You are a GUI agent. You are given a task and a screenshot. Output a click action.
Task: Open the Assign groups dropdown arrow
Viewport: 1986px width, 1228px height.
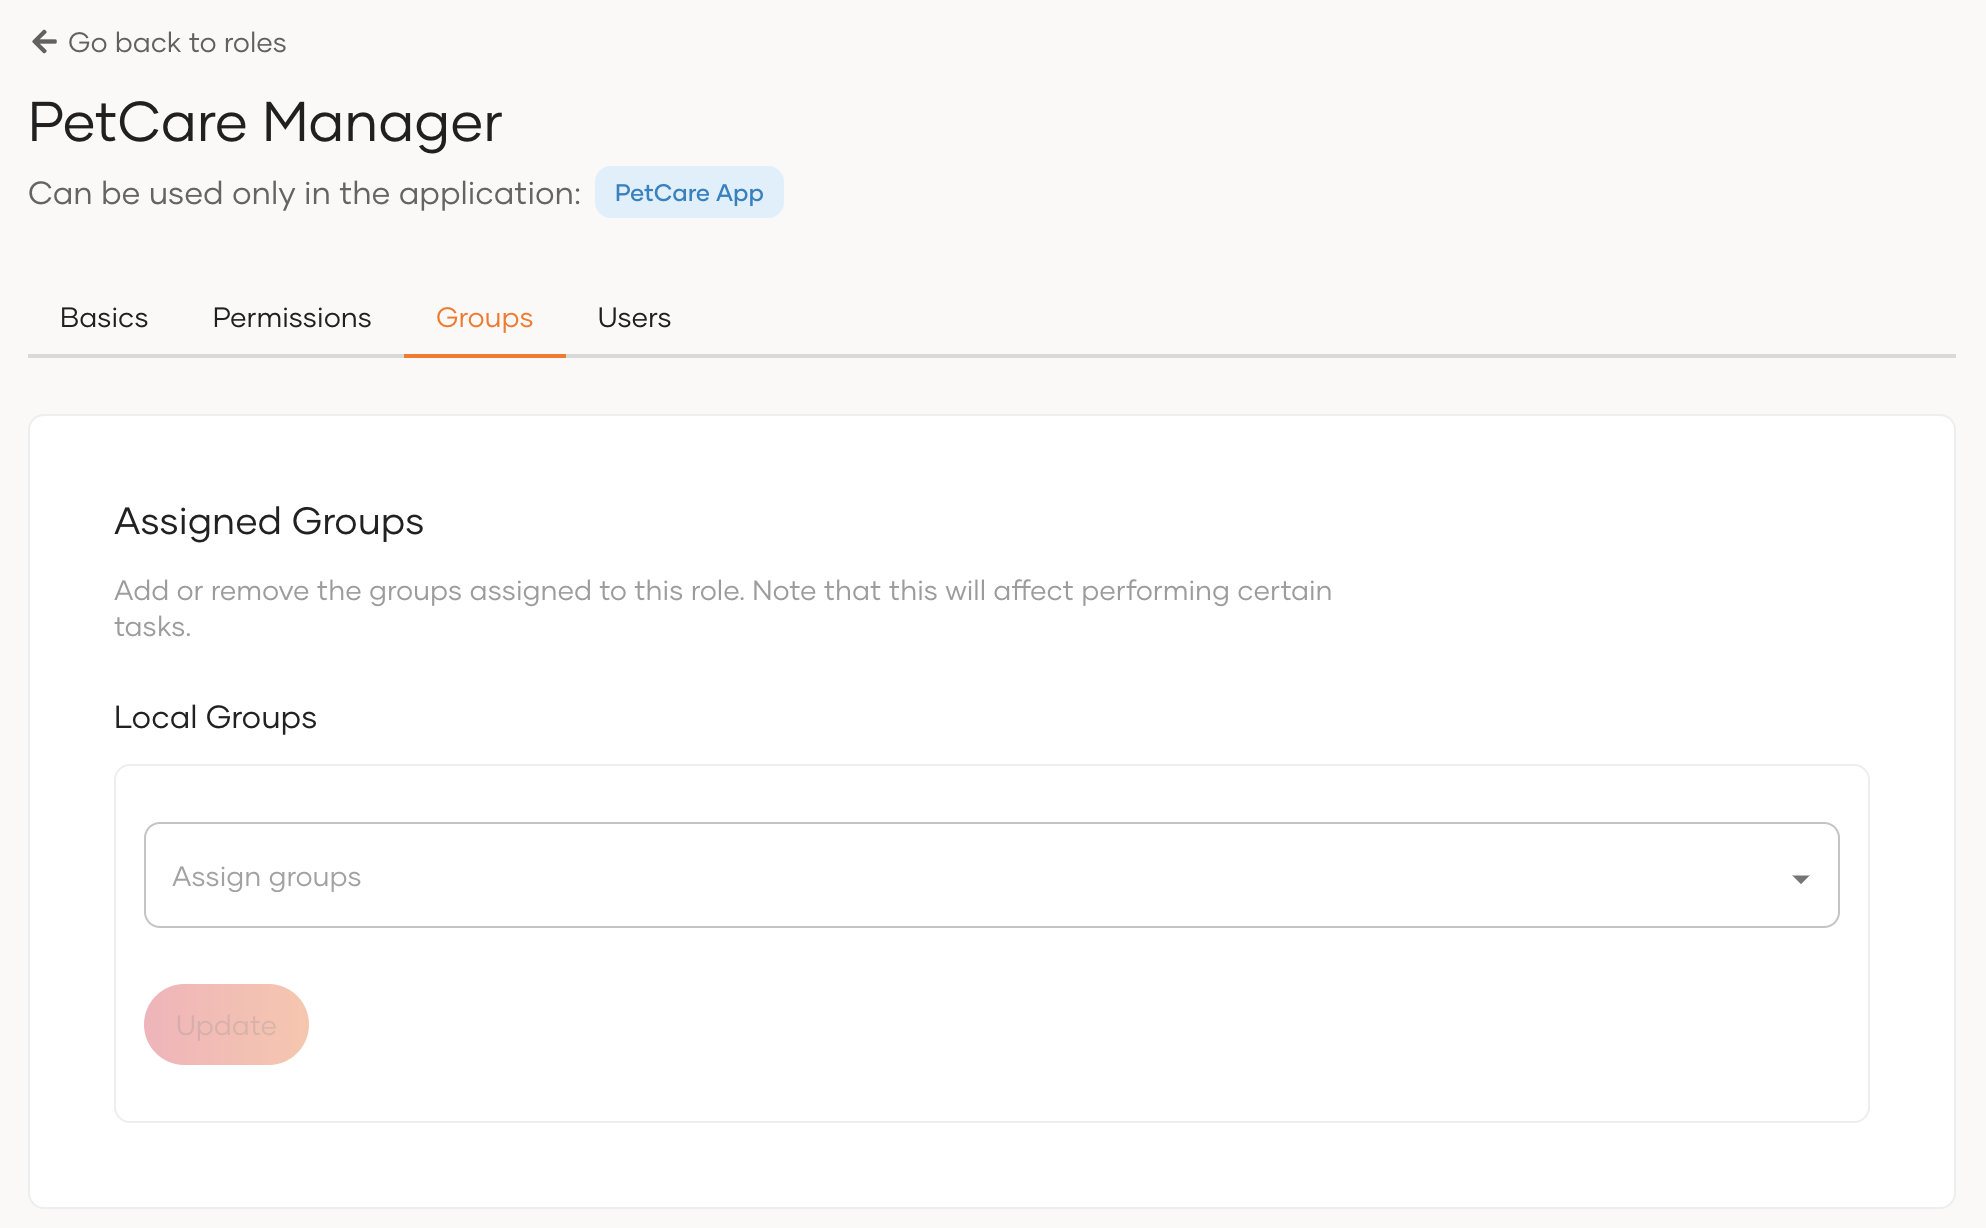click(1799, 878)
